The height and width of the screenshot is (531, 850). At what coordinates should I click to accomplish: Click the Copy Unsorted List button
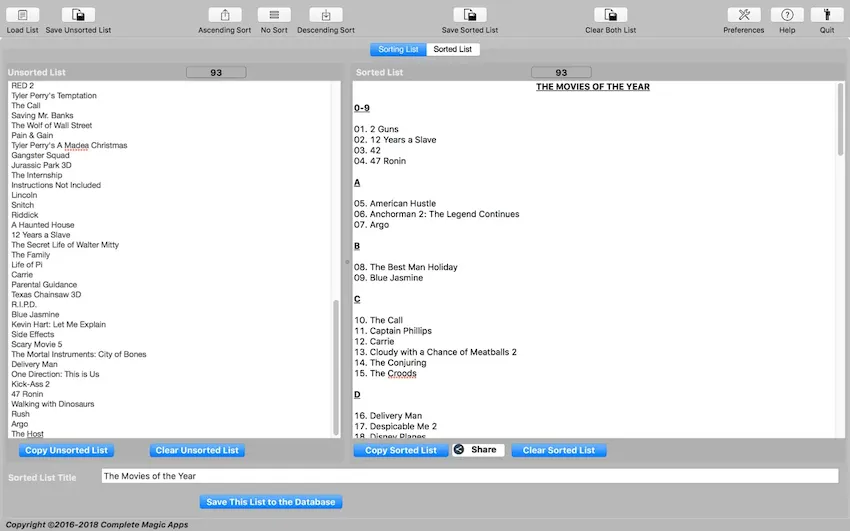point(66,450)
